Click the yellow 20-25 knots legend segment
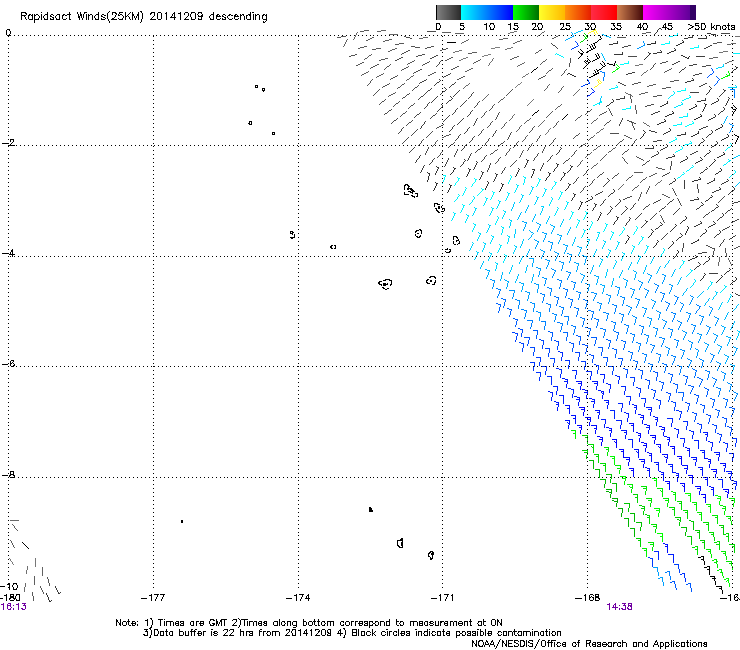This screenshot has width=740, height=650. 552,12
